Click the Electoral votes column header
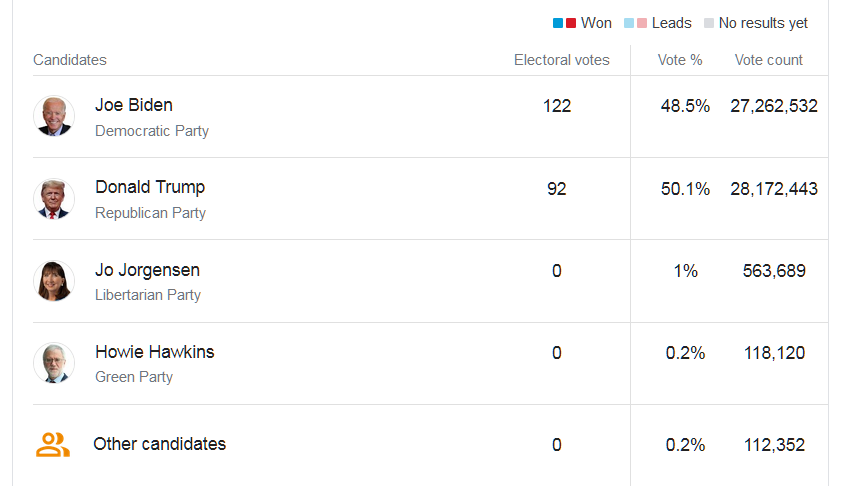This screenshot has width=849, height=486. point(561,60)
